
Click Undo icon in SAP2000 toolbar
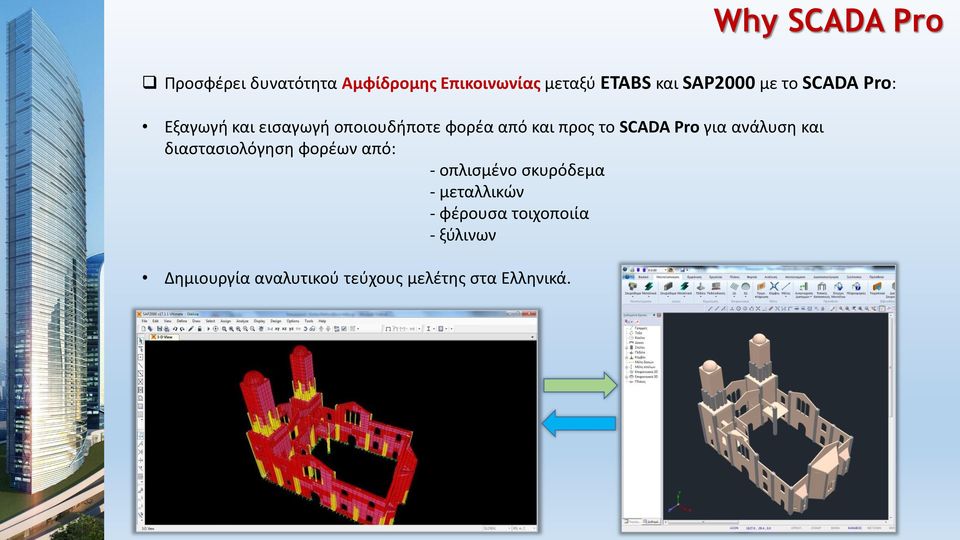coord(175,329)
